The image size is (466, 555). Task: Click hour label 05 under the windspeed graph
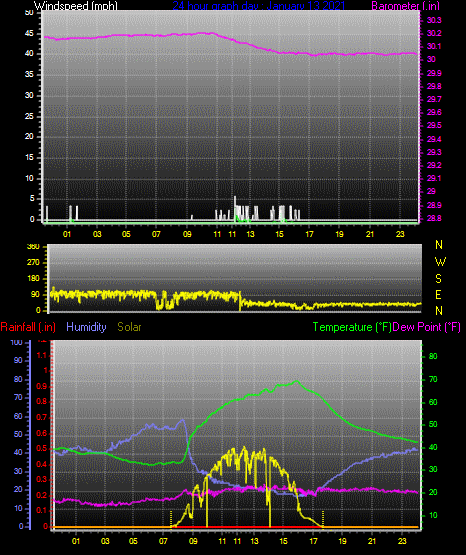coord(126,234)
